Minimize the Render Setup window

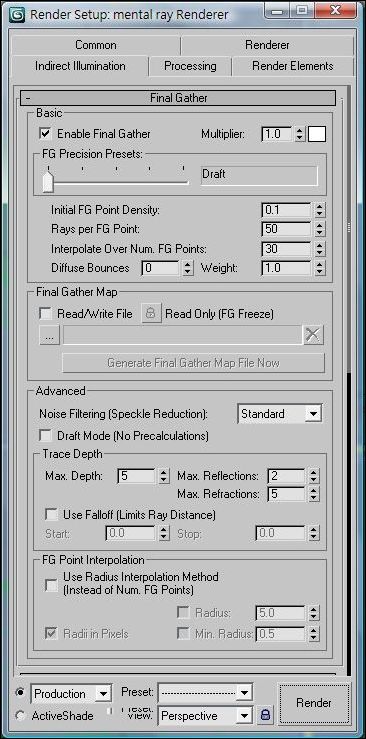coord(278,10)
